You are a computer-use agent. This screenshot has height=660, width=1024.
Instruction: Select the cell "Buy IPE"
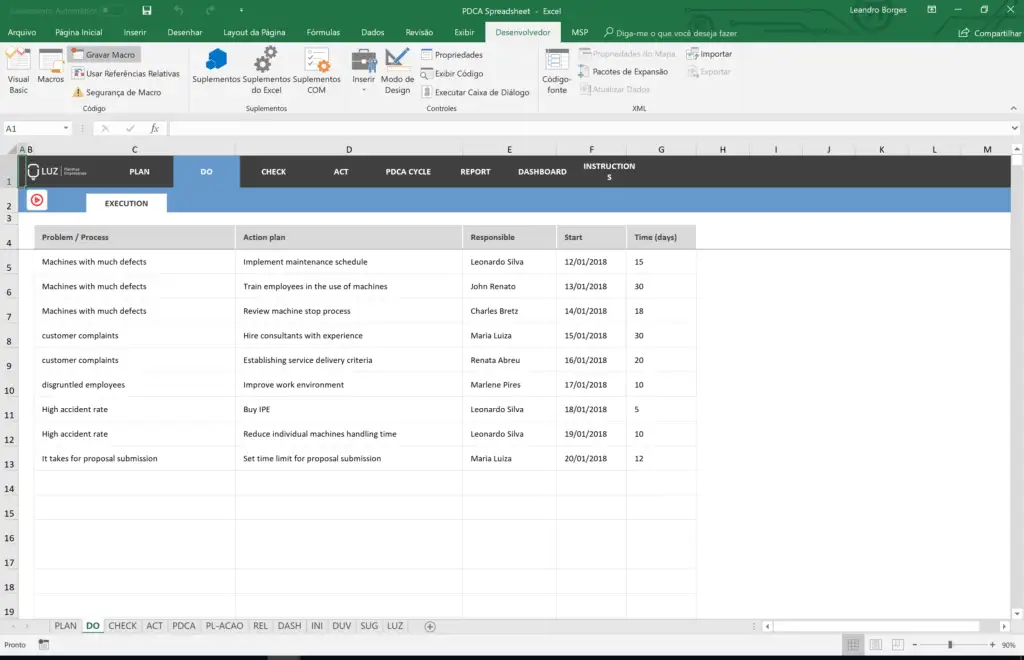(349, 409)
